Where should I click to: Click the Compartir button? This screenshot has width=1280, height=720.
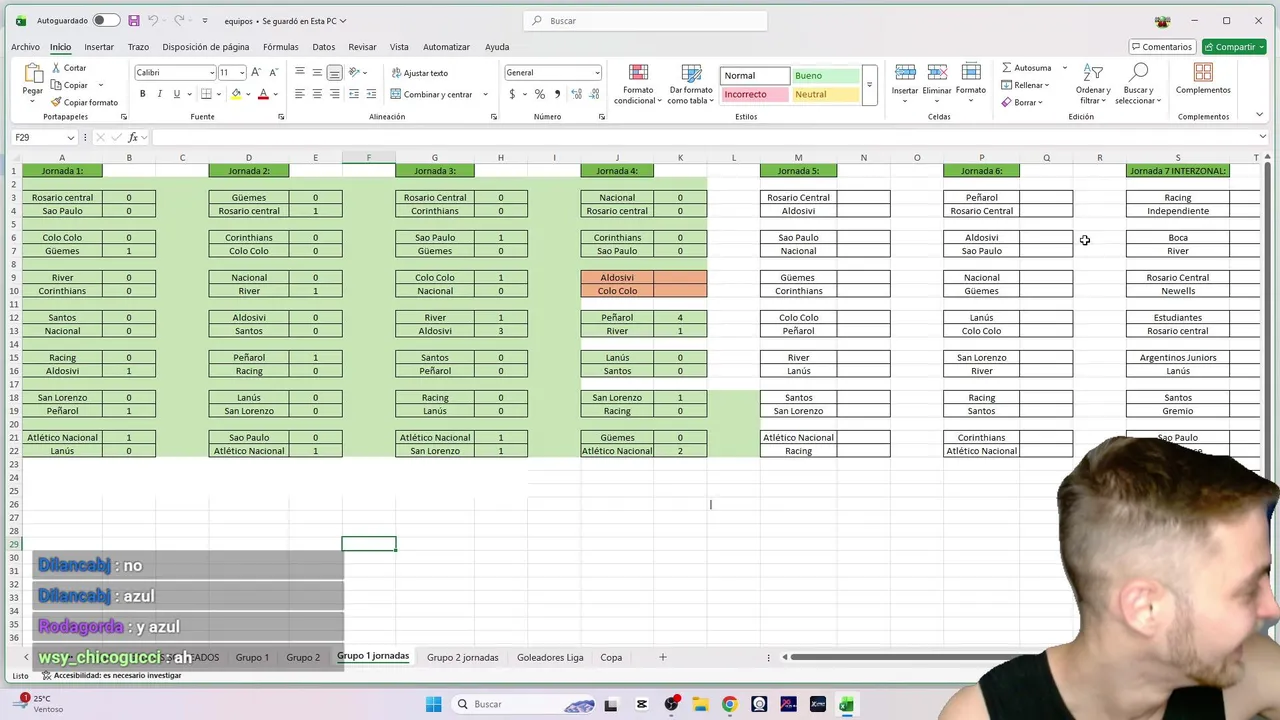coord(1234,47)
